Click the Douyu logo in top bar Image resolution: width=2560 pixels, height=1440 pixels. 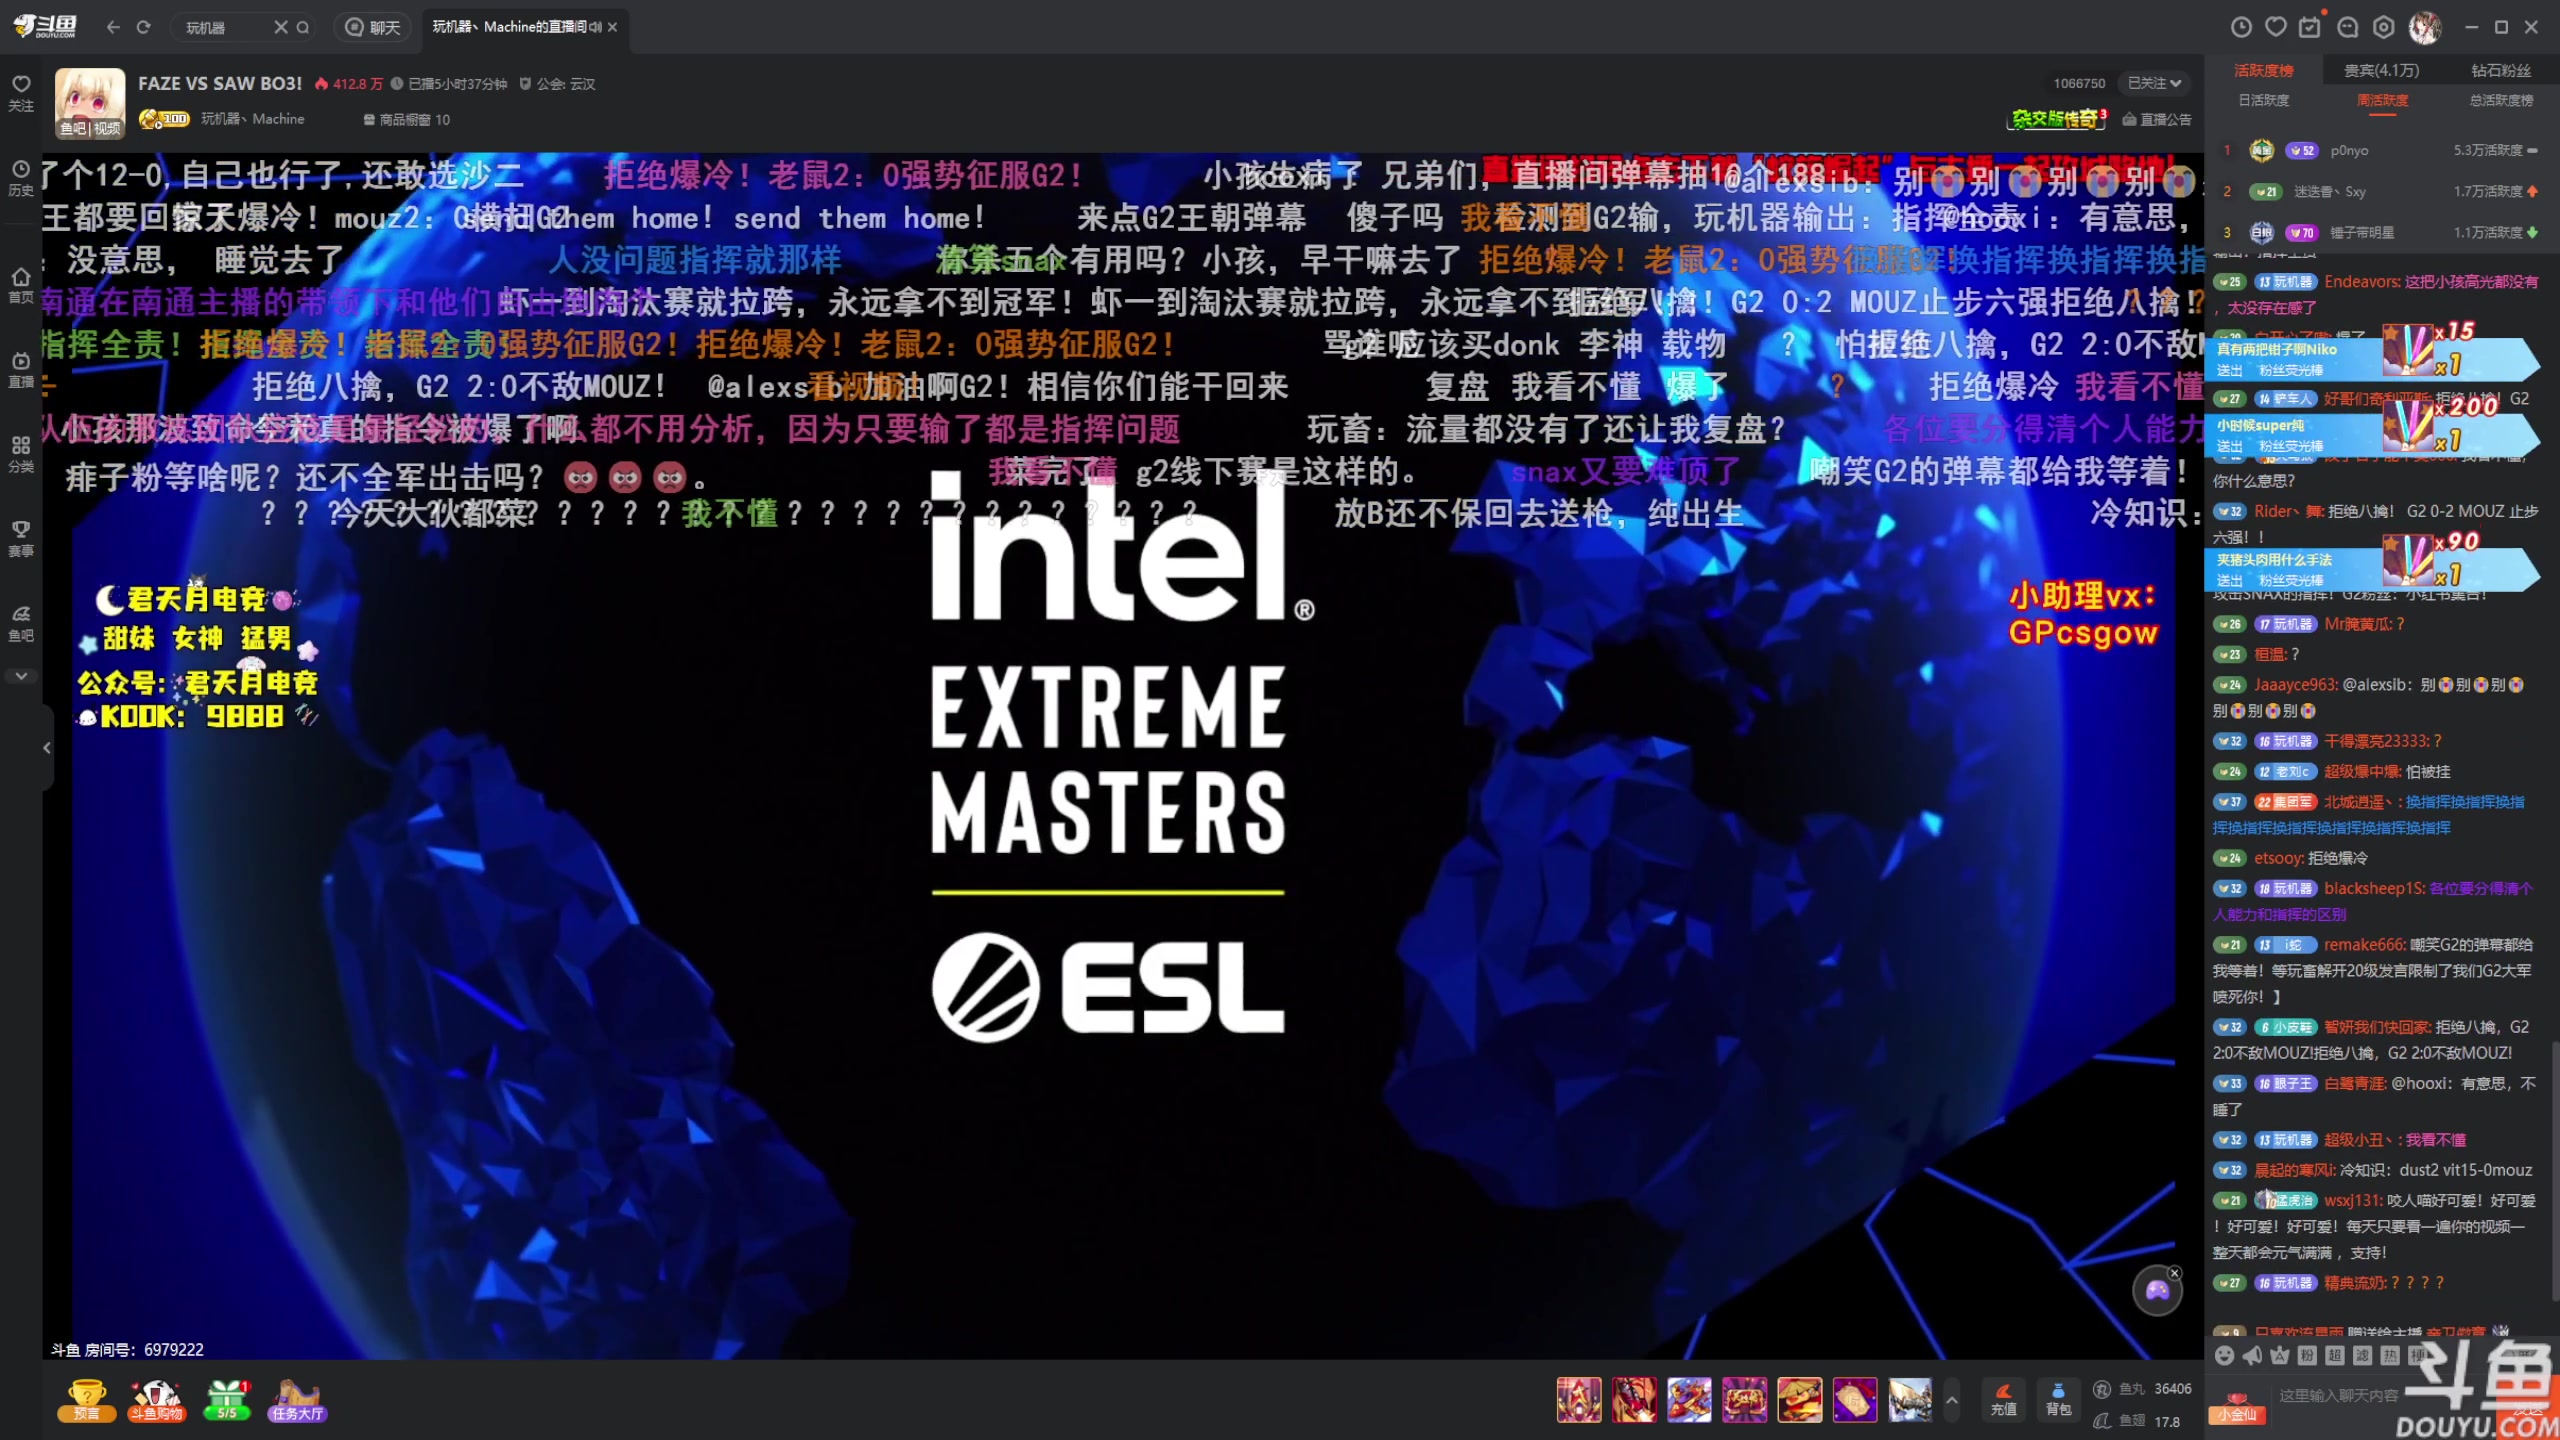47,27
